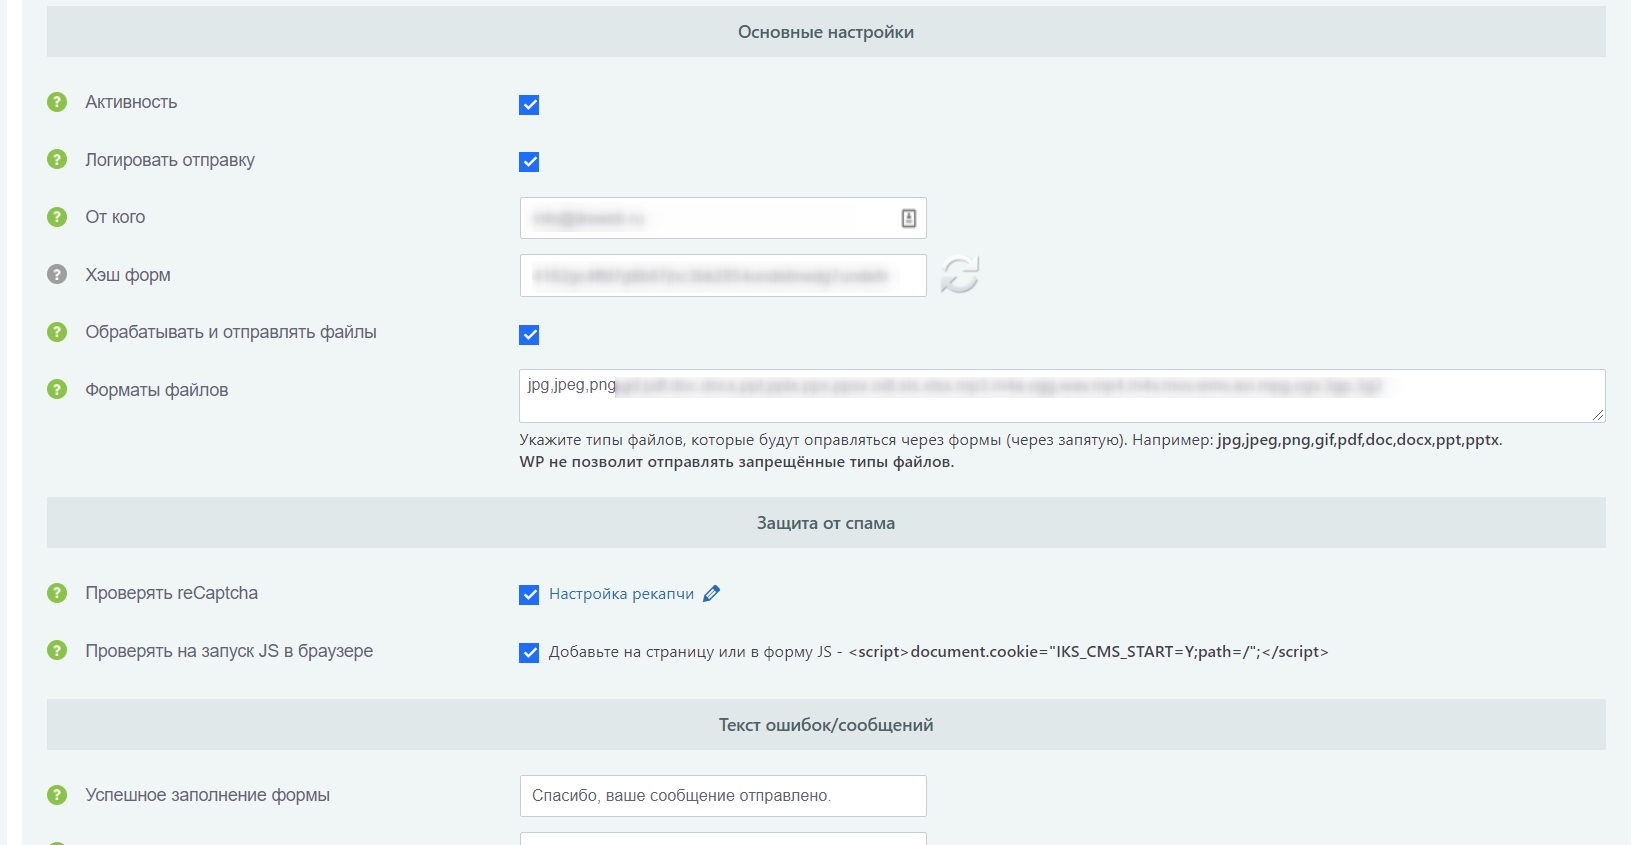Click the Основные настройки section header
This screenshot has width=1645, height=845.
tap(826, 32)
